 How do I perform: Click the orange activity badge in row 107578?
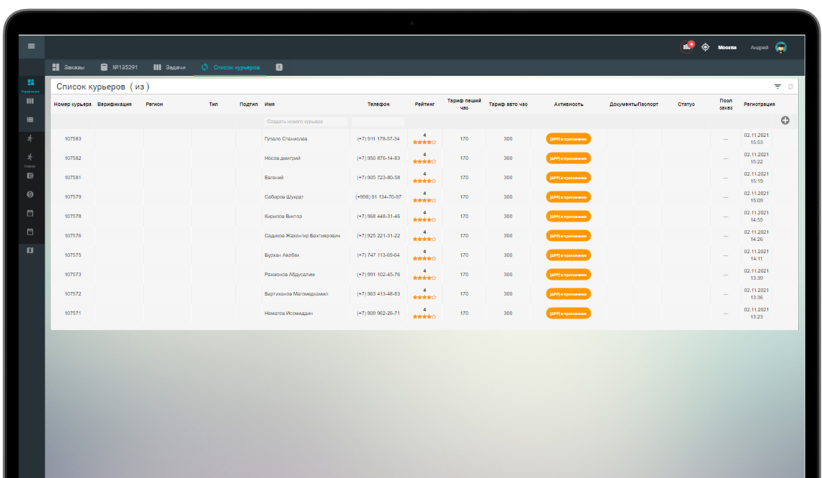pos(568,216)
